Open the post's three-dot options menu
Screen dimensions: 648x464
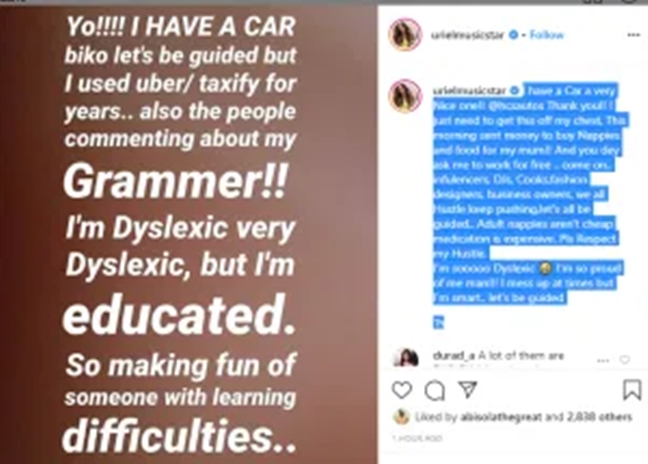[634, 35]
